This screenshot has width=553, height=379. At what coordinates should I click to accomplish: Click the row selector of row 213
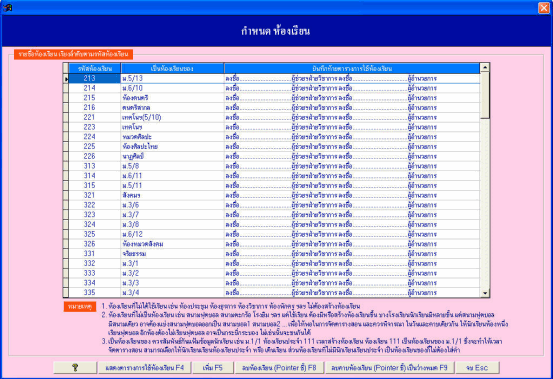coord(66,78)
